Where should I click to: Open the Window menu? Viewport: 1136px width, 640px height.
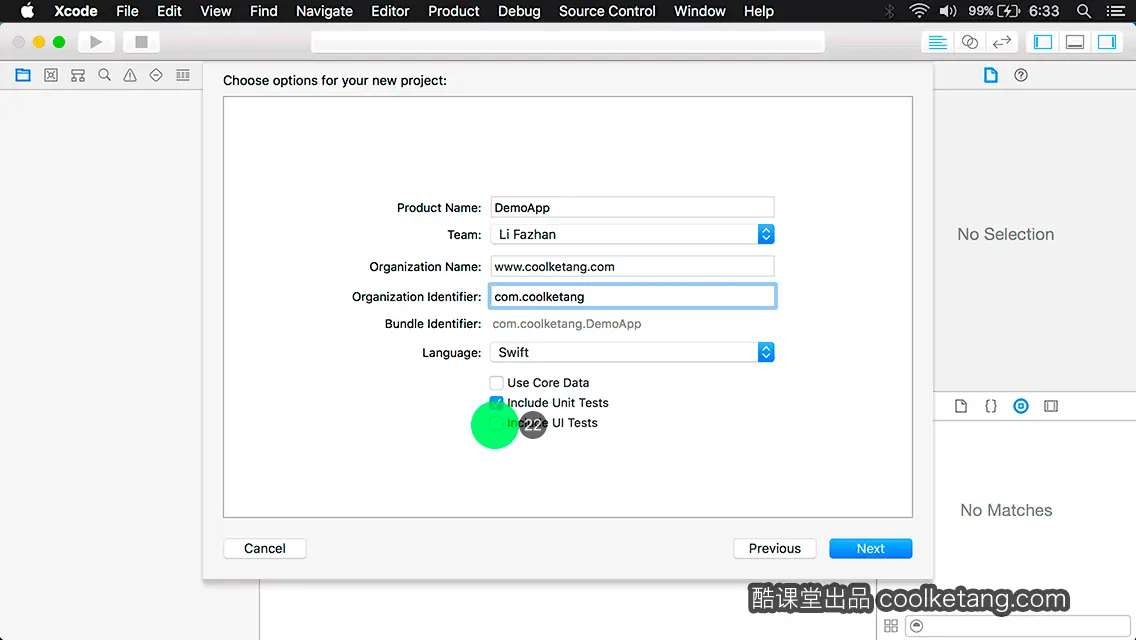pos(699,11)
